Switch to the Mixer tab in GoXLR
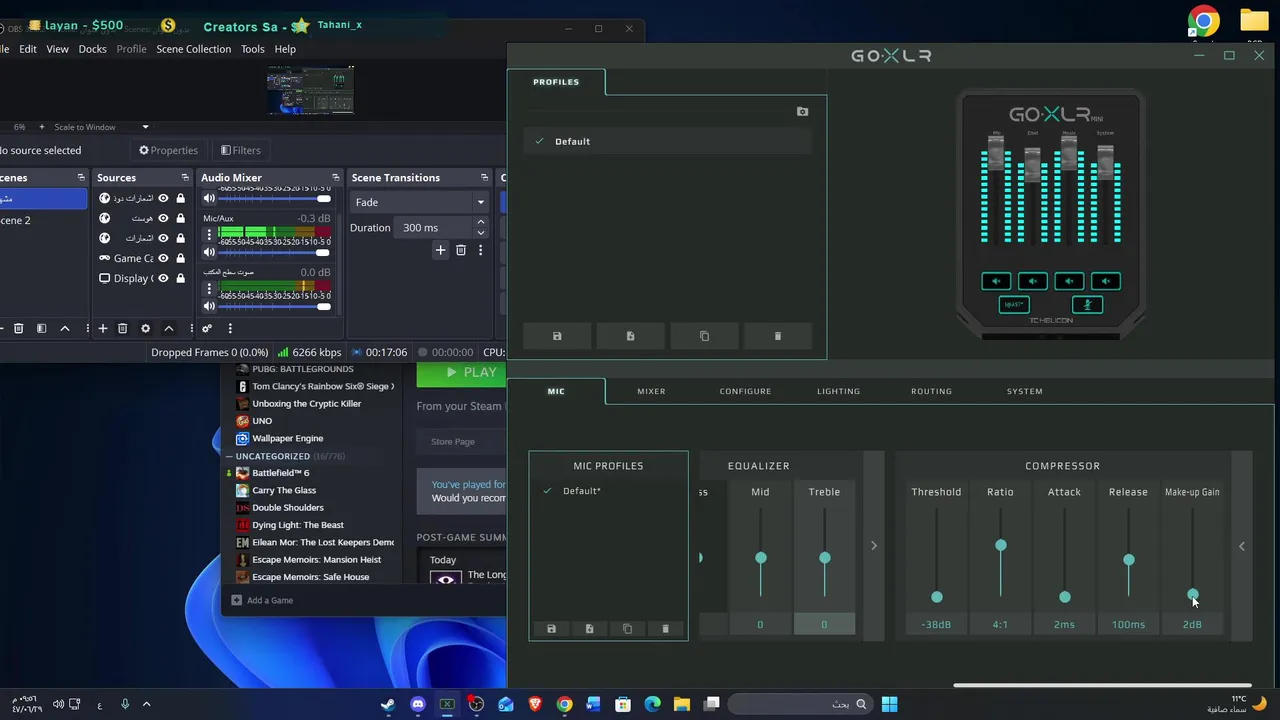This screenshot has height=720, width=1280. tap(651, 391)
